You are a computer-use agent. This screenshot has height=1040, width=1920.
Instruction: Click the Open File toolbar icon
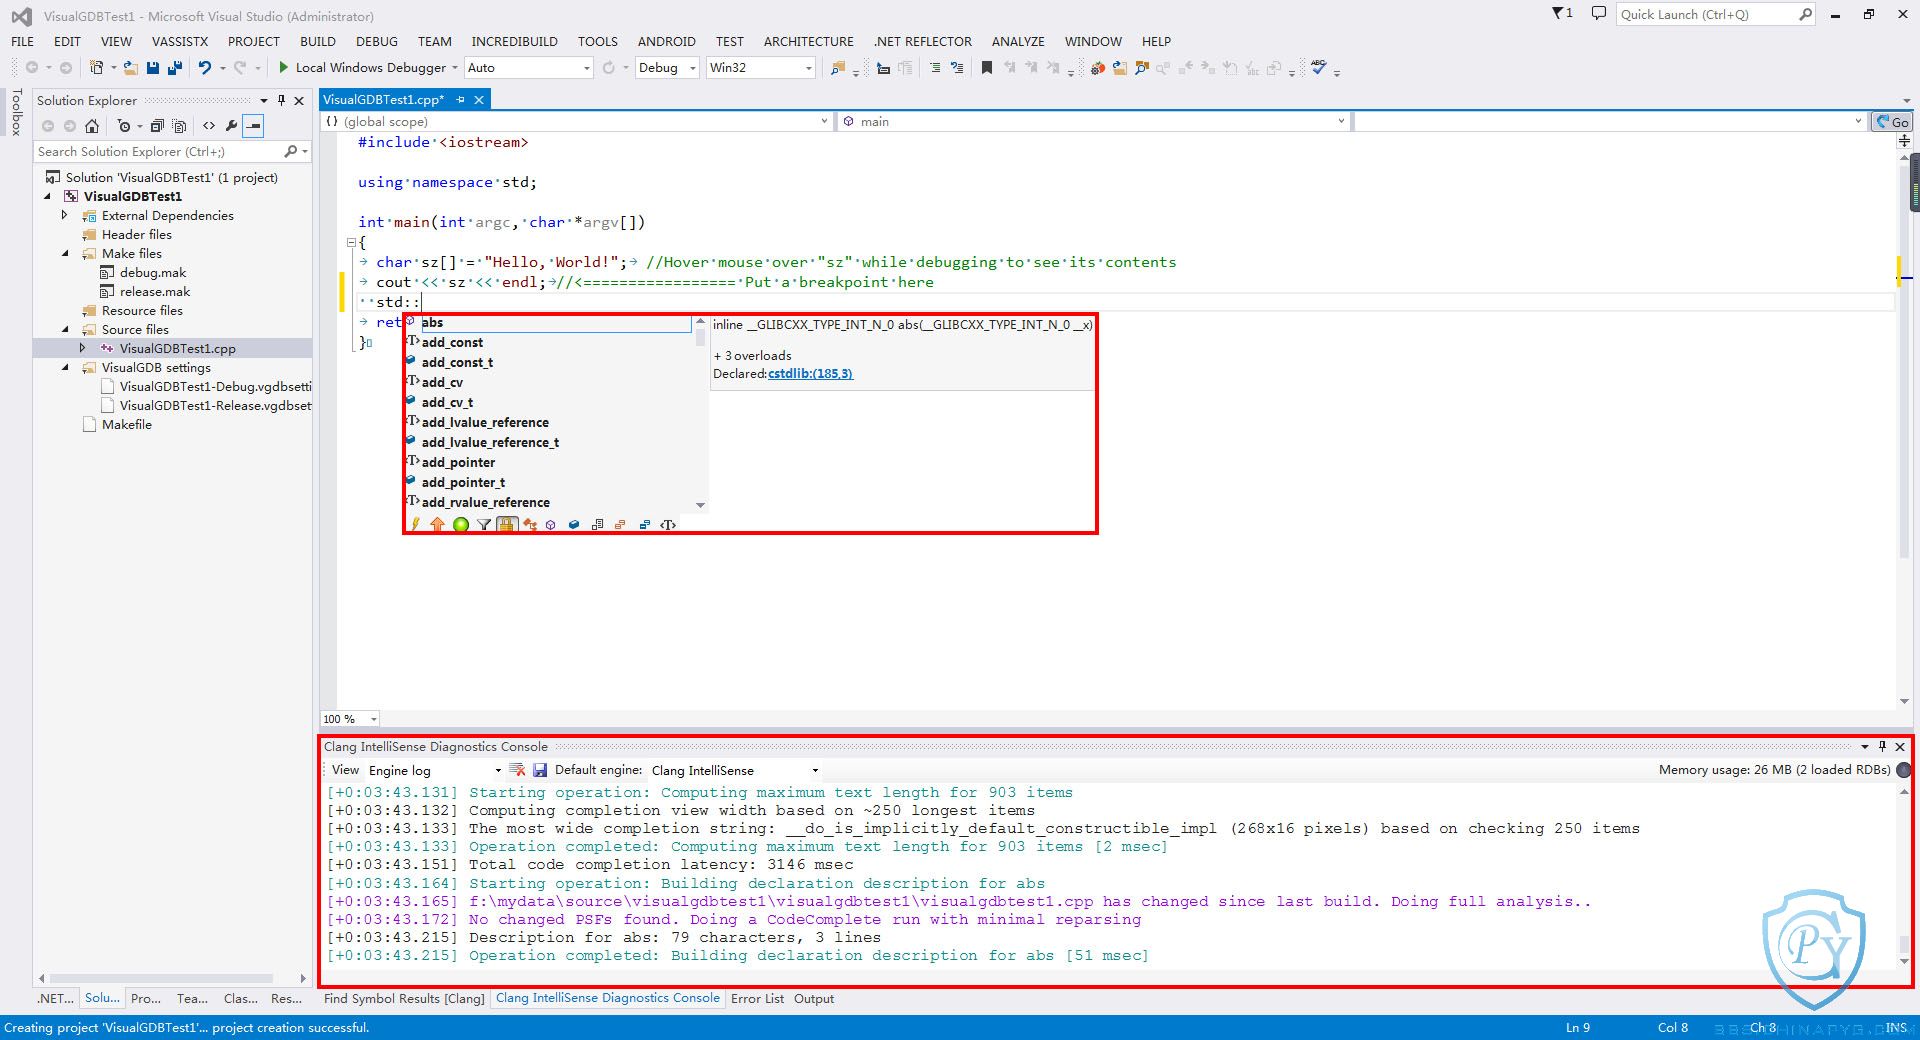130,67
